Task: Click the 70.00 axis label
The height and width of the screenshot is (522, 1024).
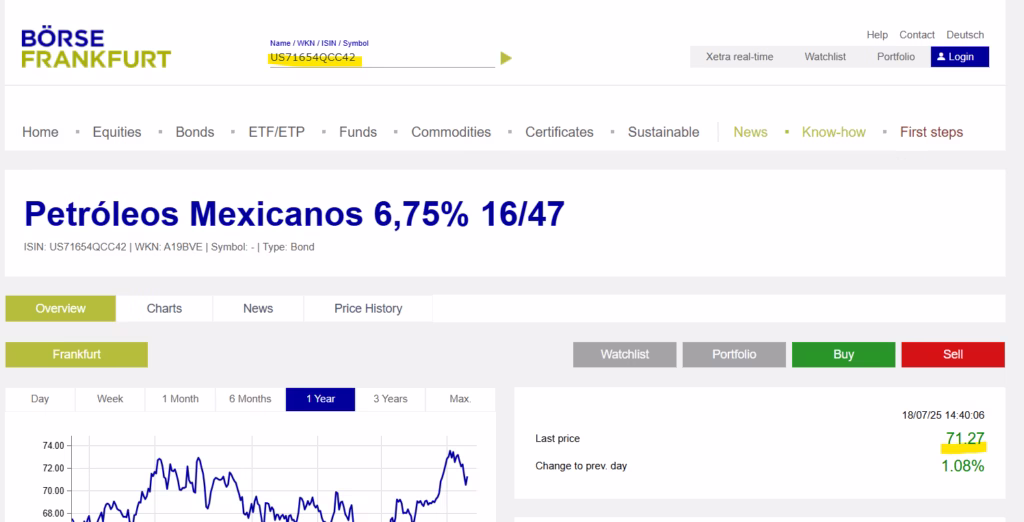Action: 54,491
